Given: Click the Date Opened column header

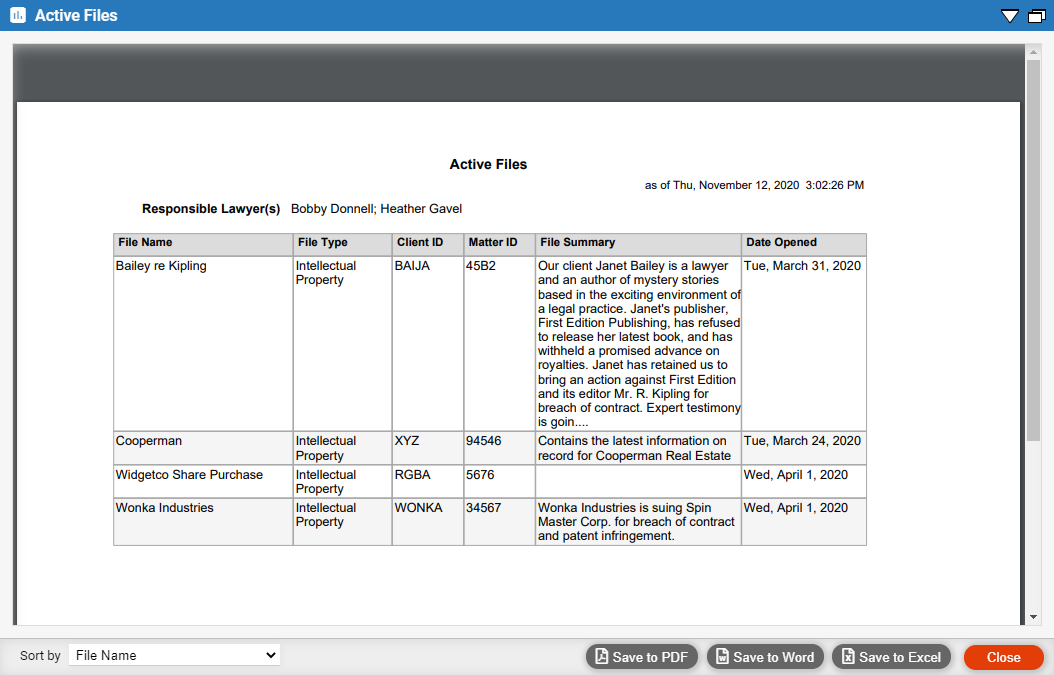Looking at the screenshot, I should [804, 244].
